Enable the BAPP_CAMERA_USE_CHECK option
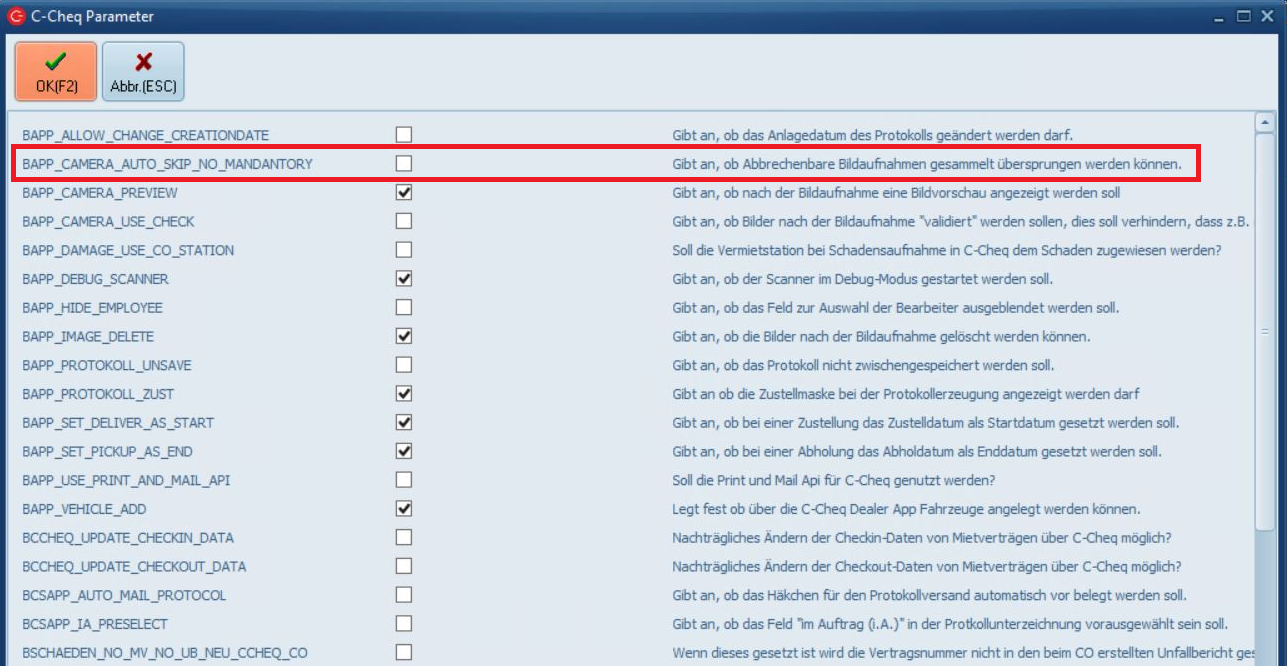This screenshot has height=668, width=1287. pos(404,221)
